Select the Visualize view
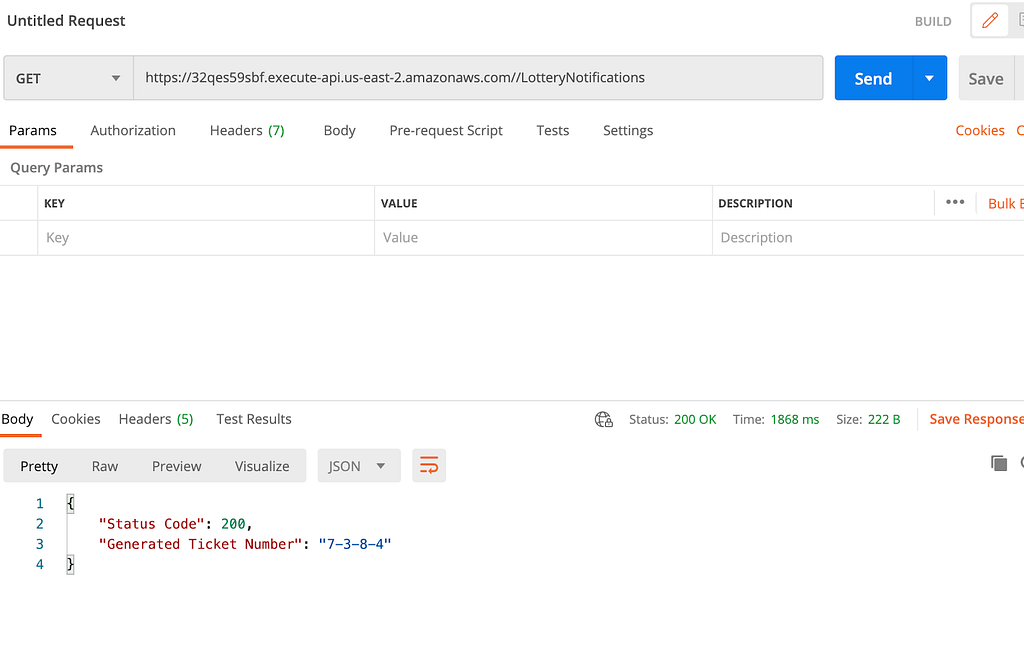Screen dimensions: 1024x665 [262, 466]
